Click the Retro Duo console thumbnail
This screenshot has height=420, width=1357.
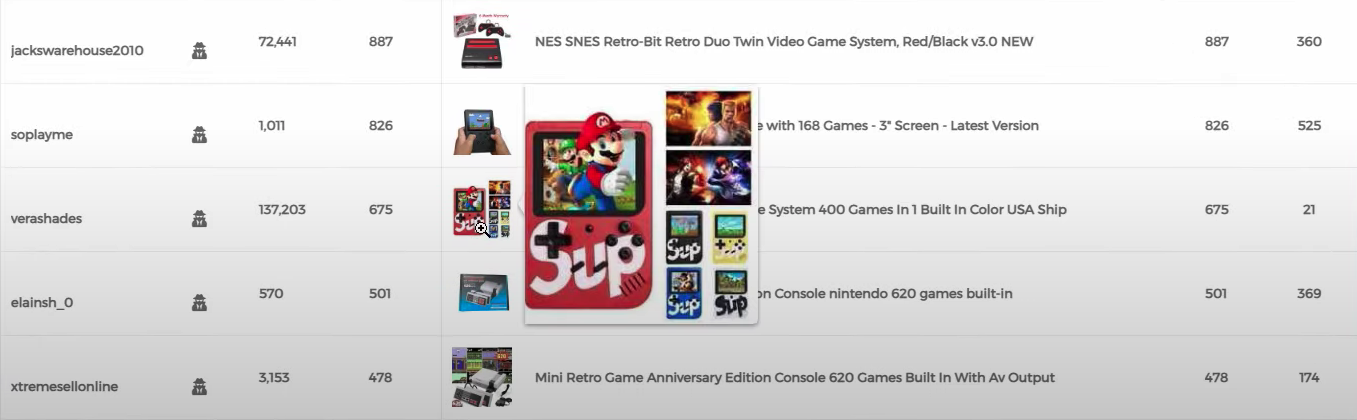482,41
